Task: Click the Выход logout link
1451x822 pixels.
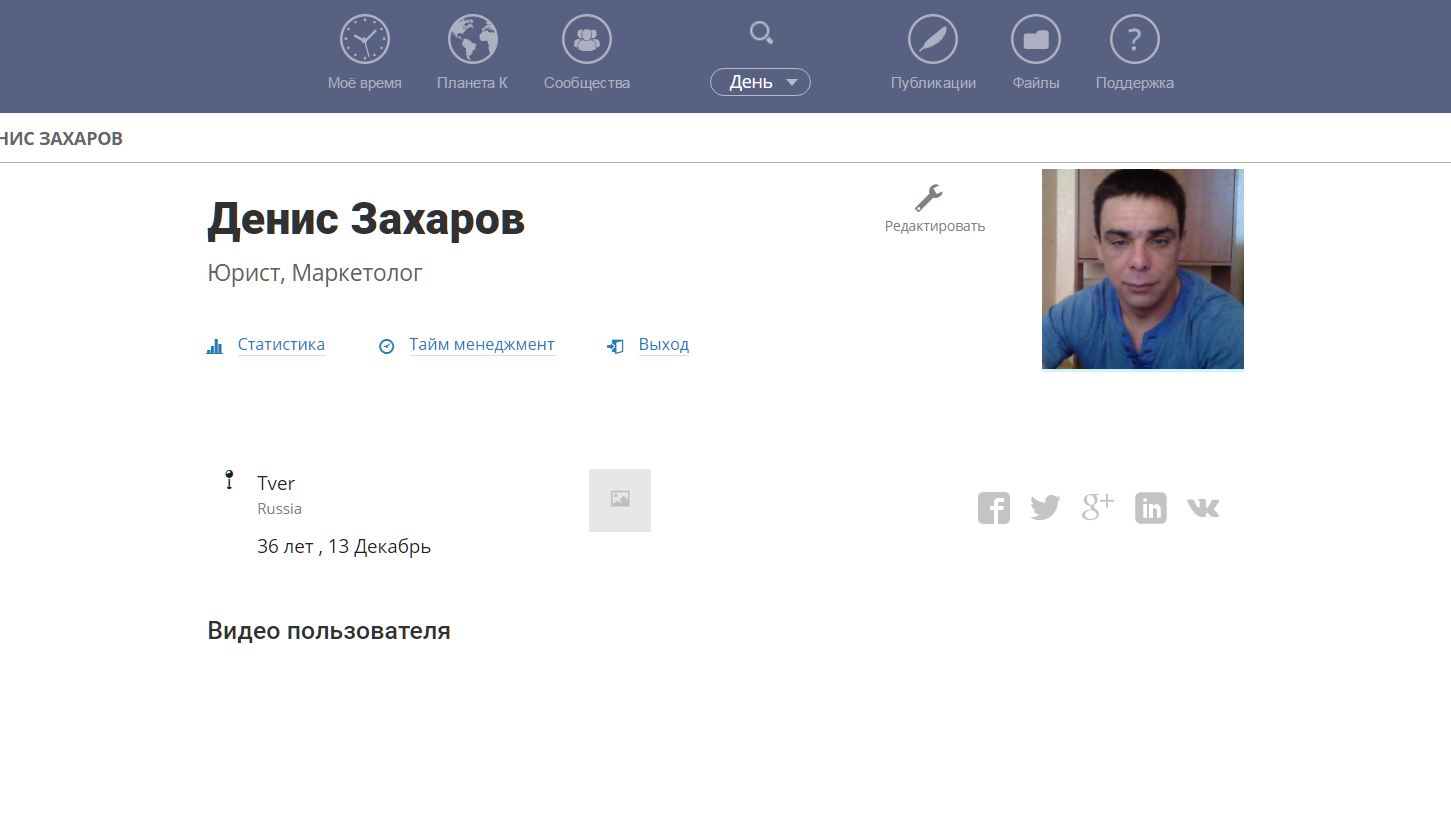Action: 664,344
